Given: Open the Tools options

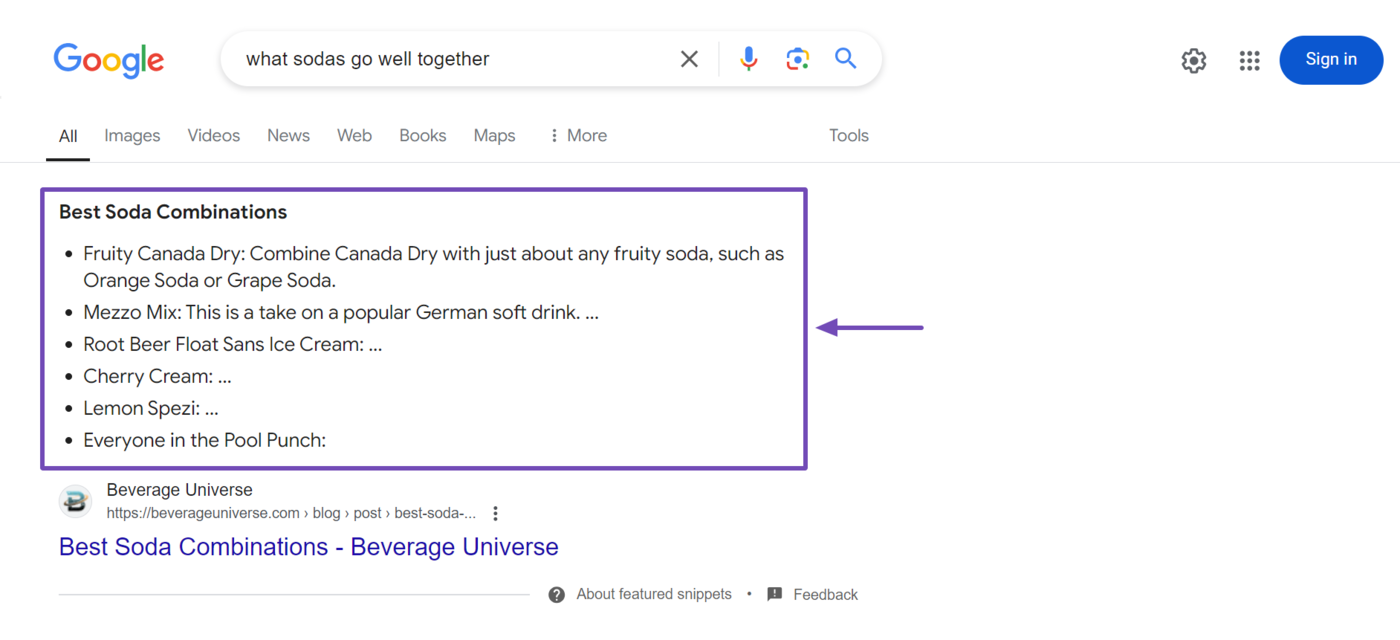Looking at the screenshot, I should [x=848, y=135].
